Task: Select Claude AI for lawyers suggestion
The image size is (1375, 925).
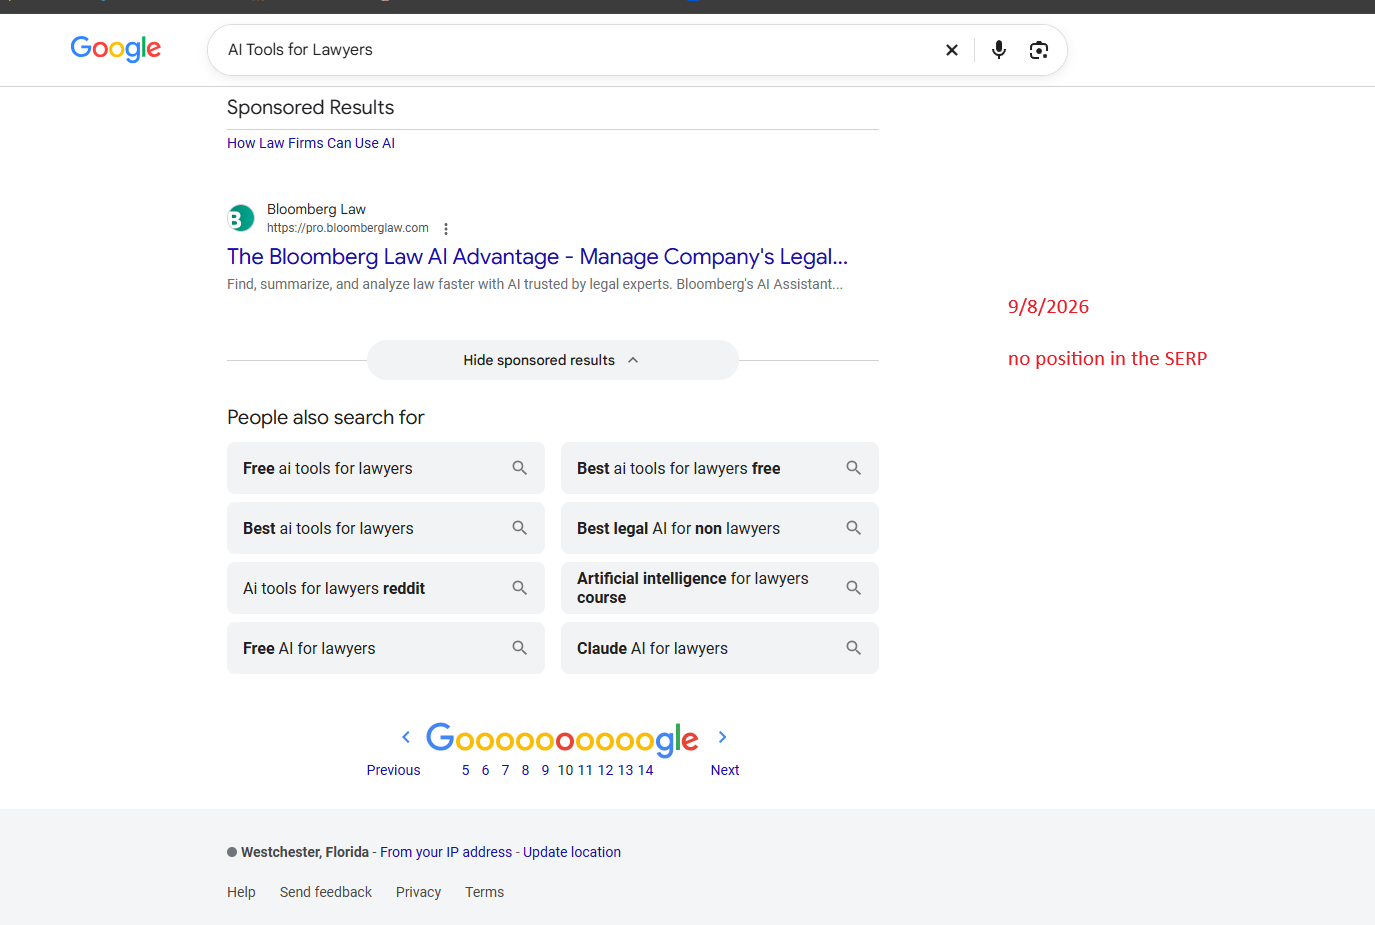Action: pyautogui.click(x=720, y=648)
